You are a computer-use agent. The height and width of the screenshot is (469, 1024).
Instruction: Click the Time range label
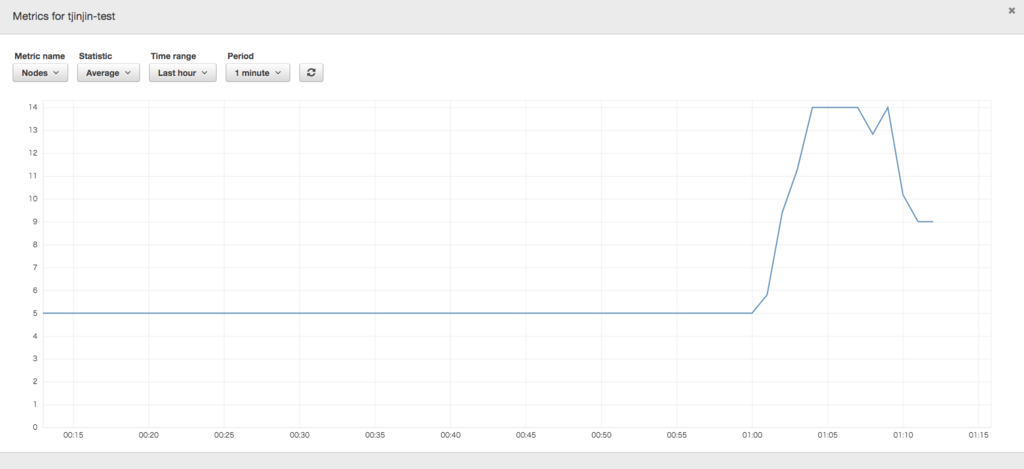[x=173, y=56]
